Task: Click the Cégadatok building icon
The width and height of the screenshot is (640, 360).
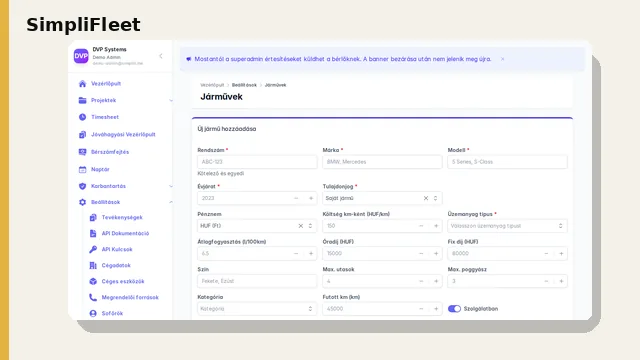Action: click(93, 265)
